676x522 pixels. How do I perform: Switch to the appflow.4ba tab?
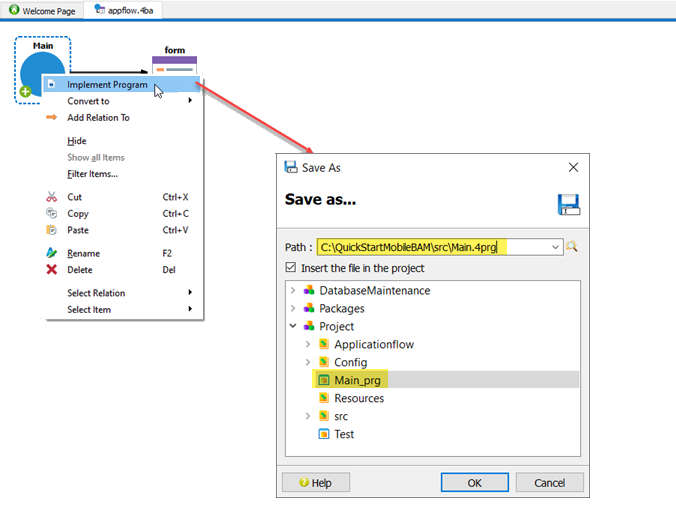(124, 10)
